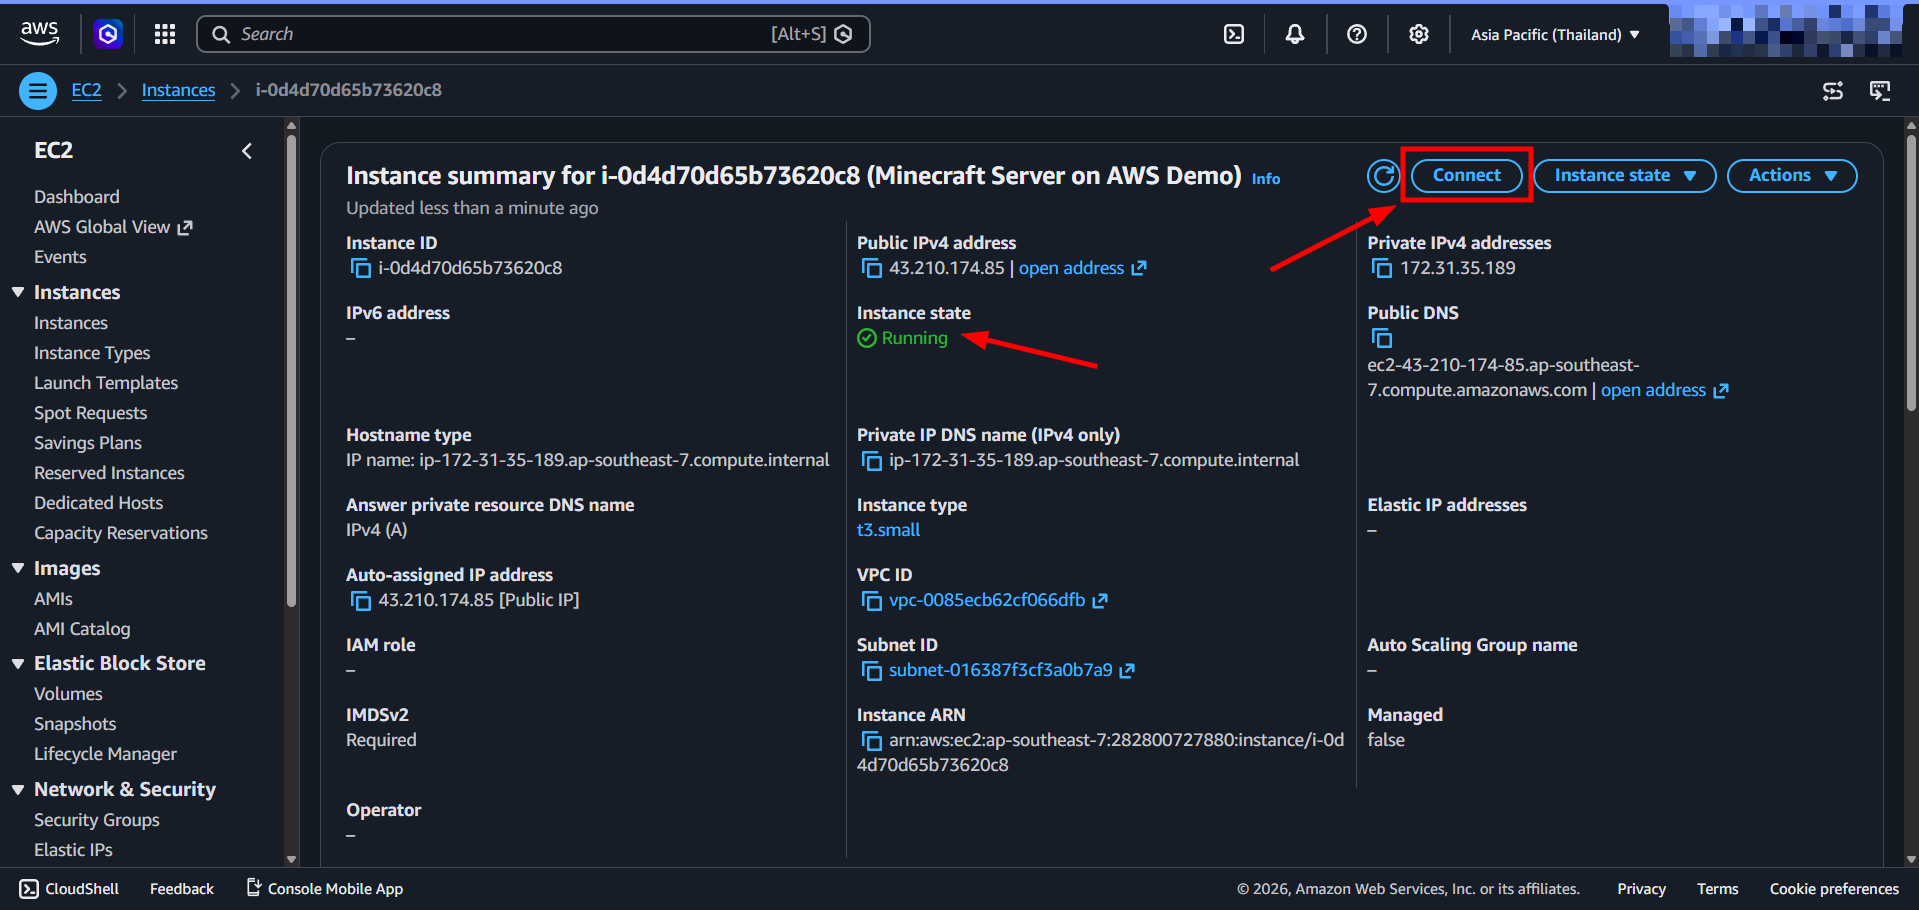
Task: Open the vpc-0085ecb62cf066dfb link
Action: point(987,600)
